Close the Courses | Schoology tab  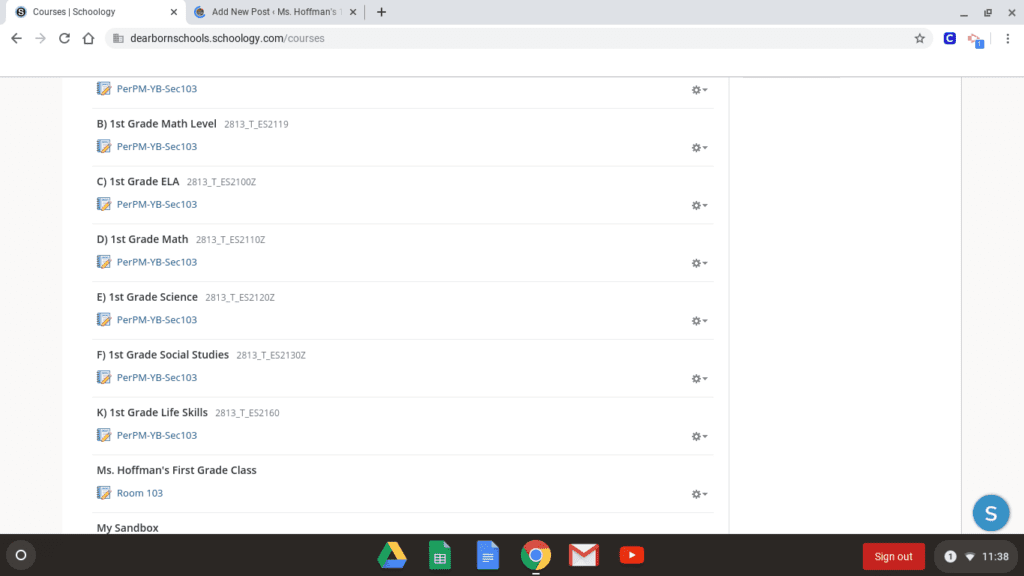173,12
